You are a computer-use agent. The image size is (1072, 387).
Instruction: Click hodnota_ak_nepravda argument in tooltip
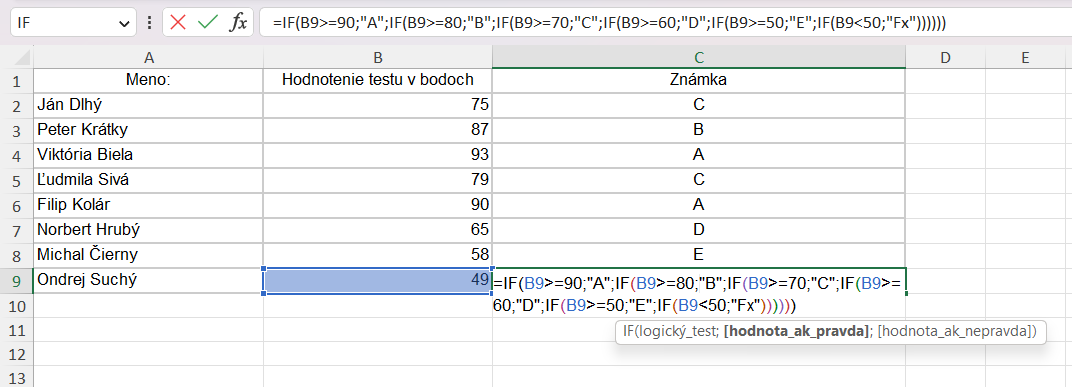pos(954,332)
